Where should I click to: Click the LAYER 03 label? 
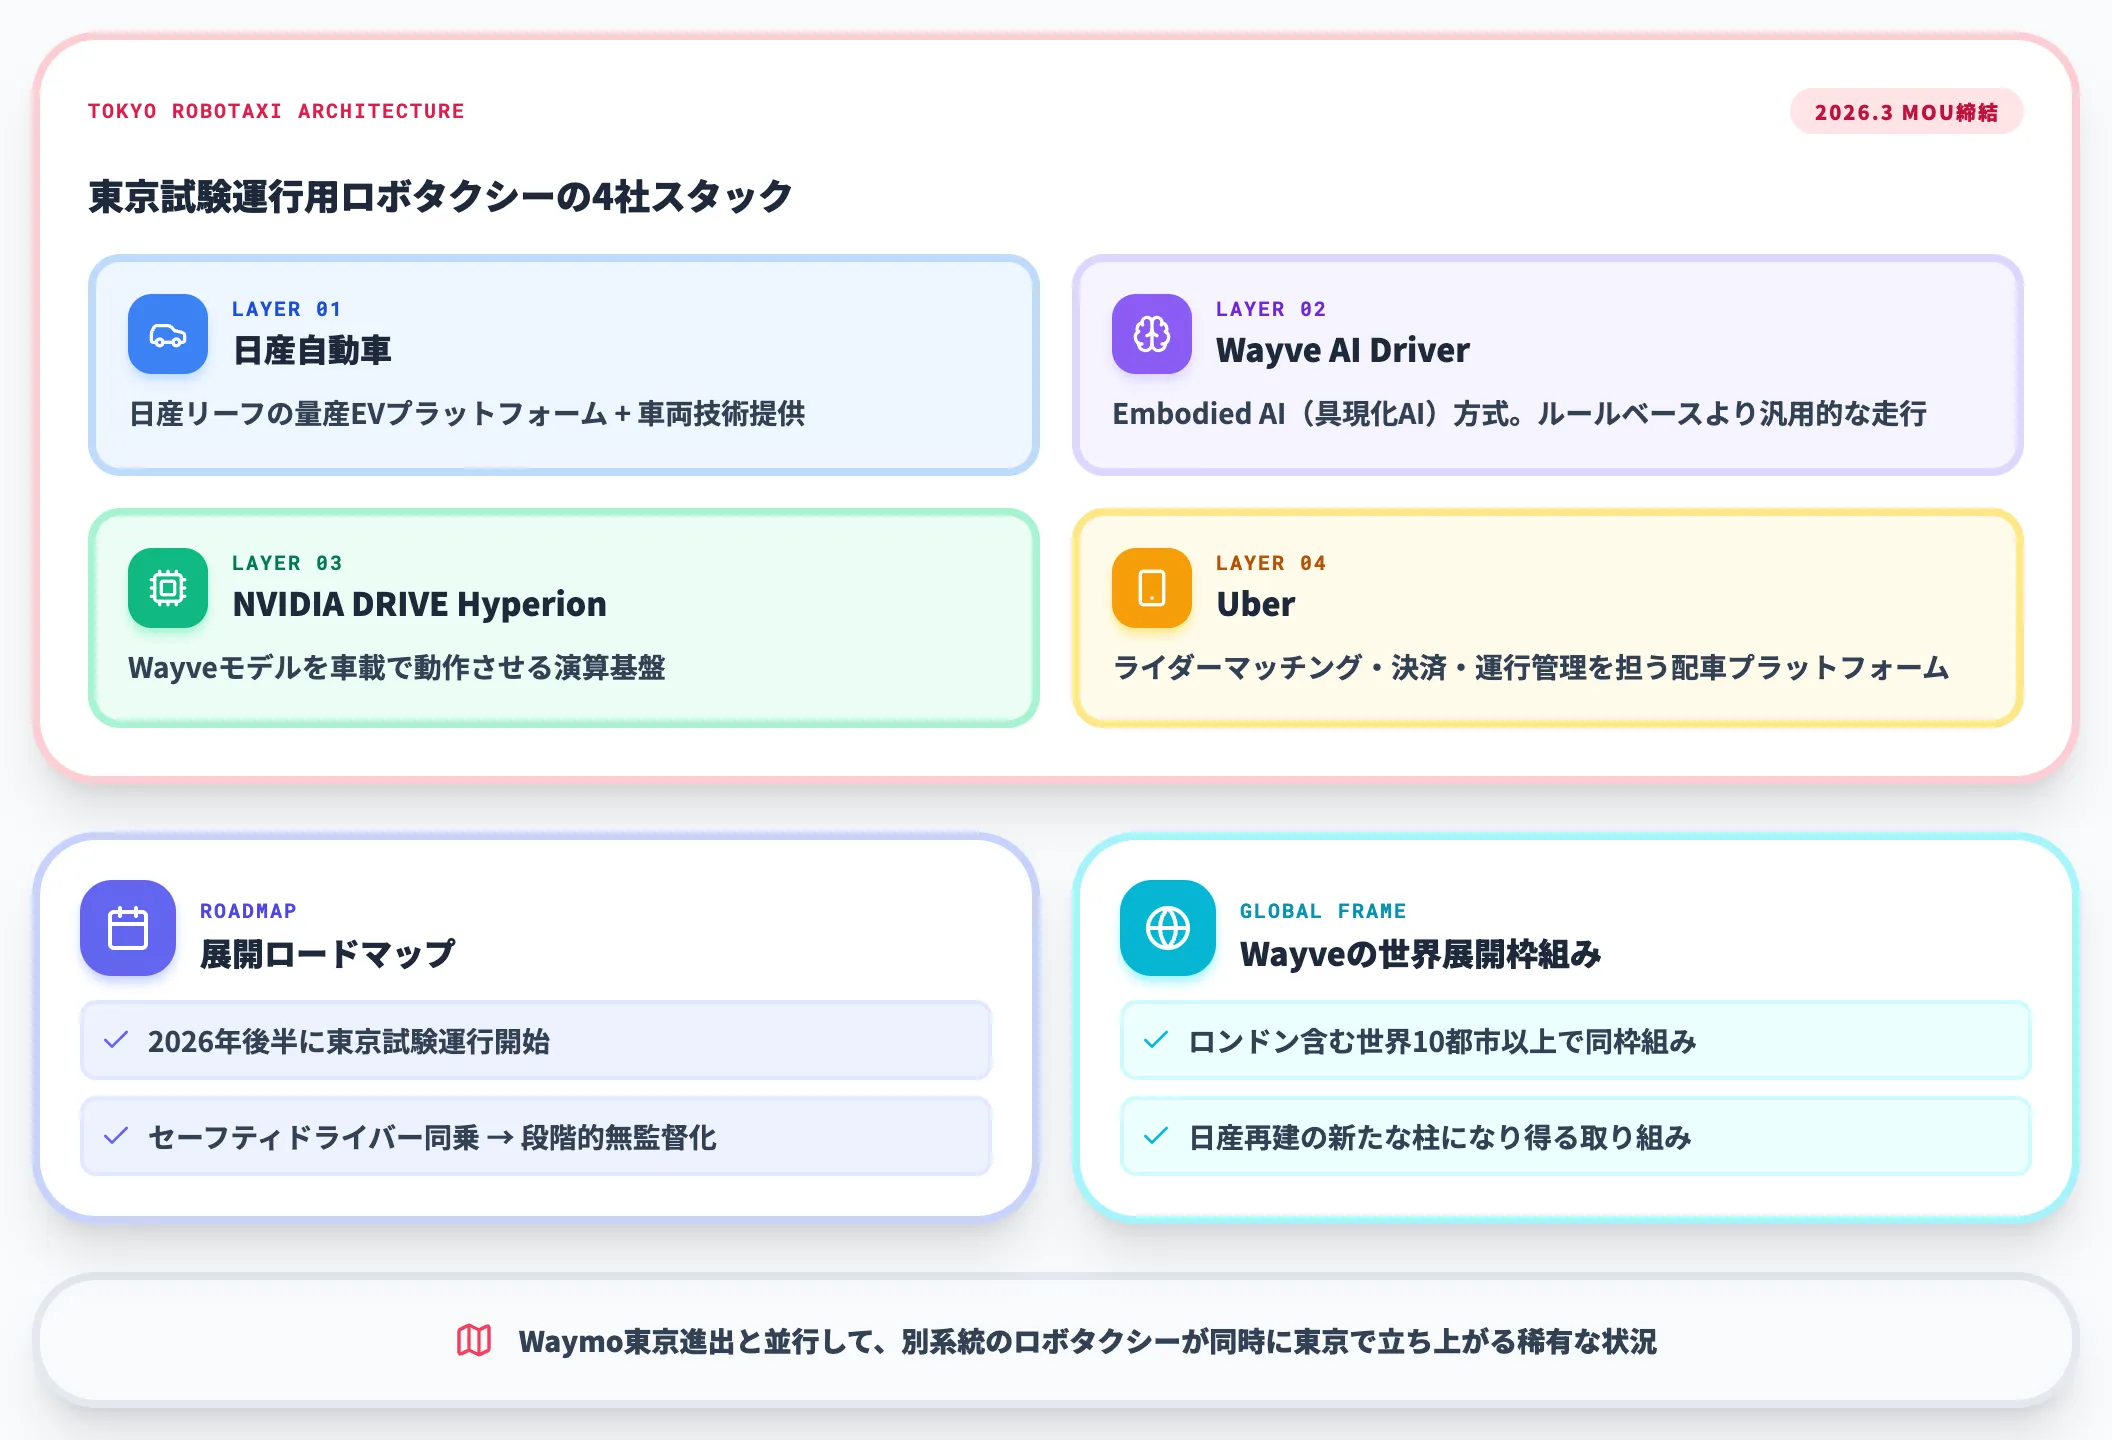tap(287, 563)
